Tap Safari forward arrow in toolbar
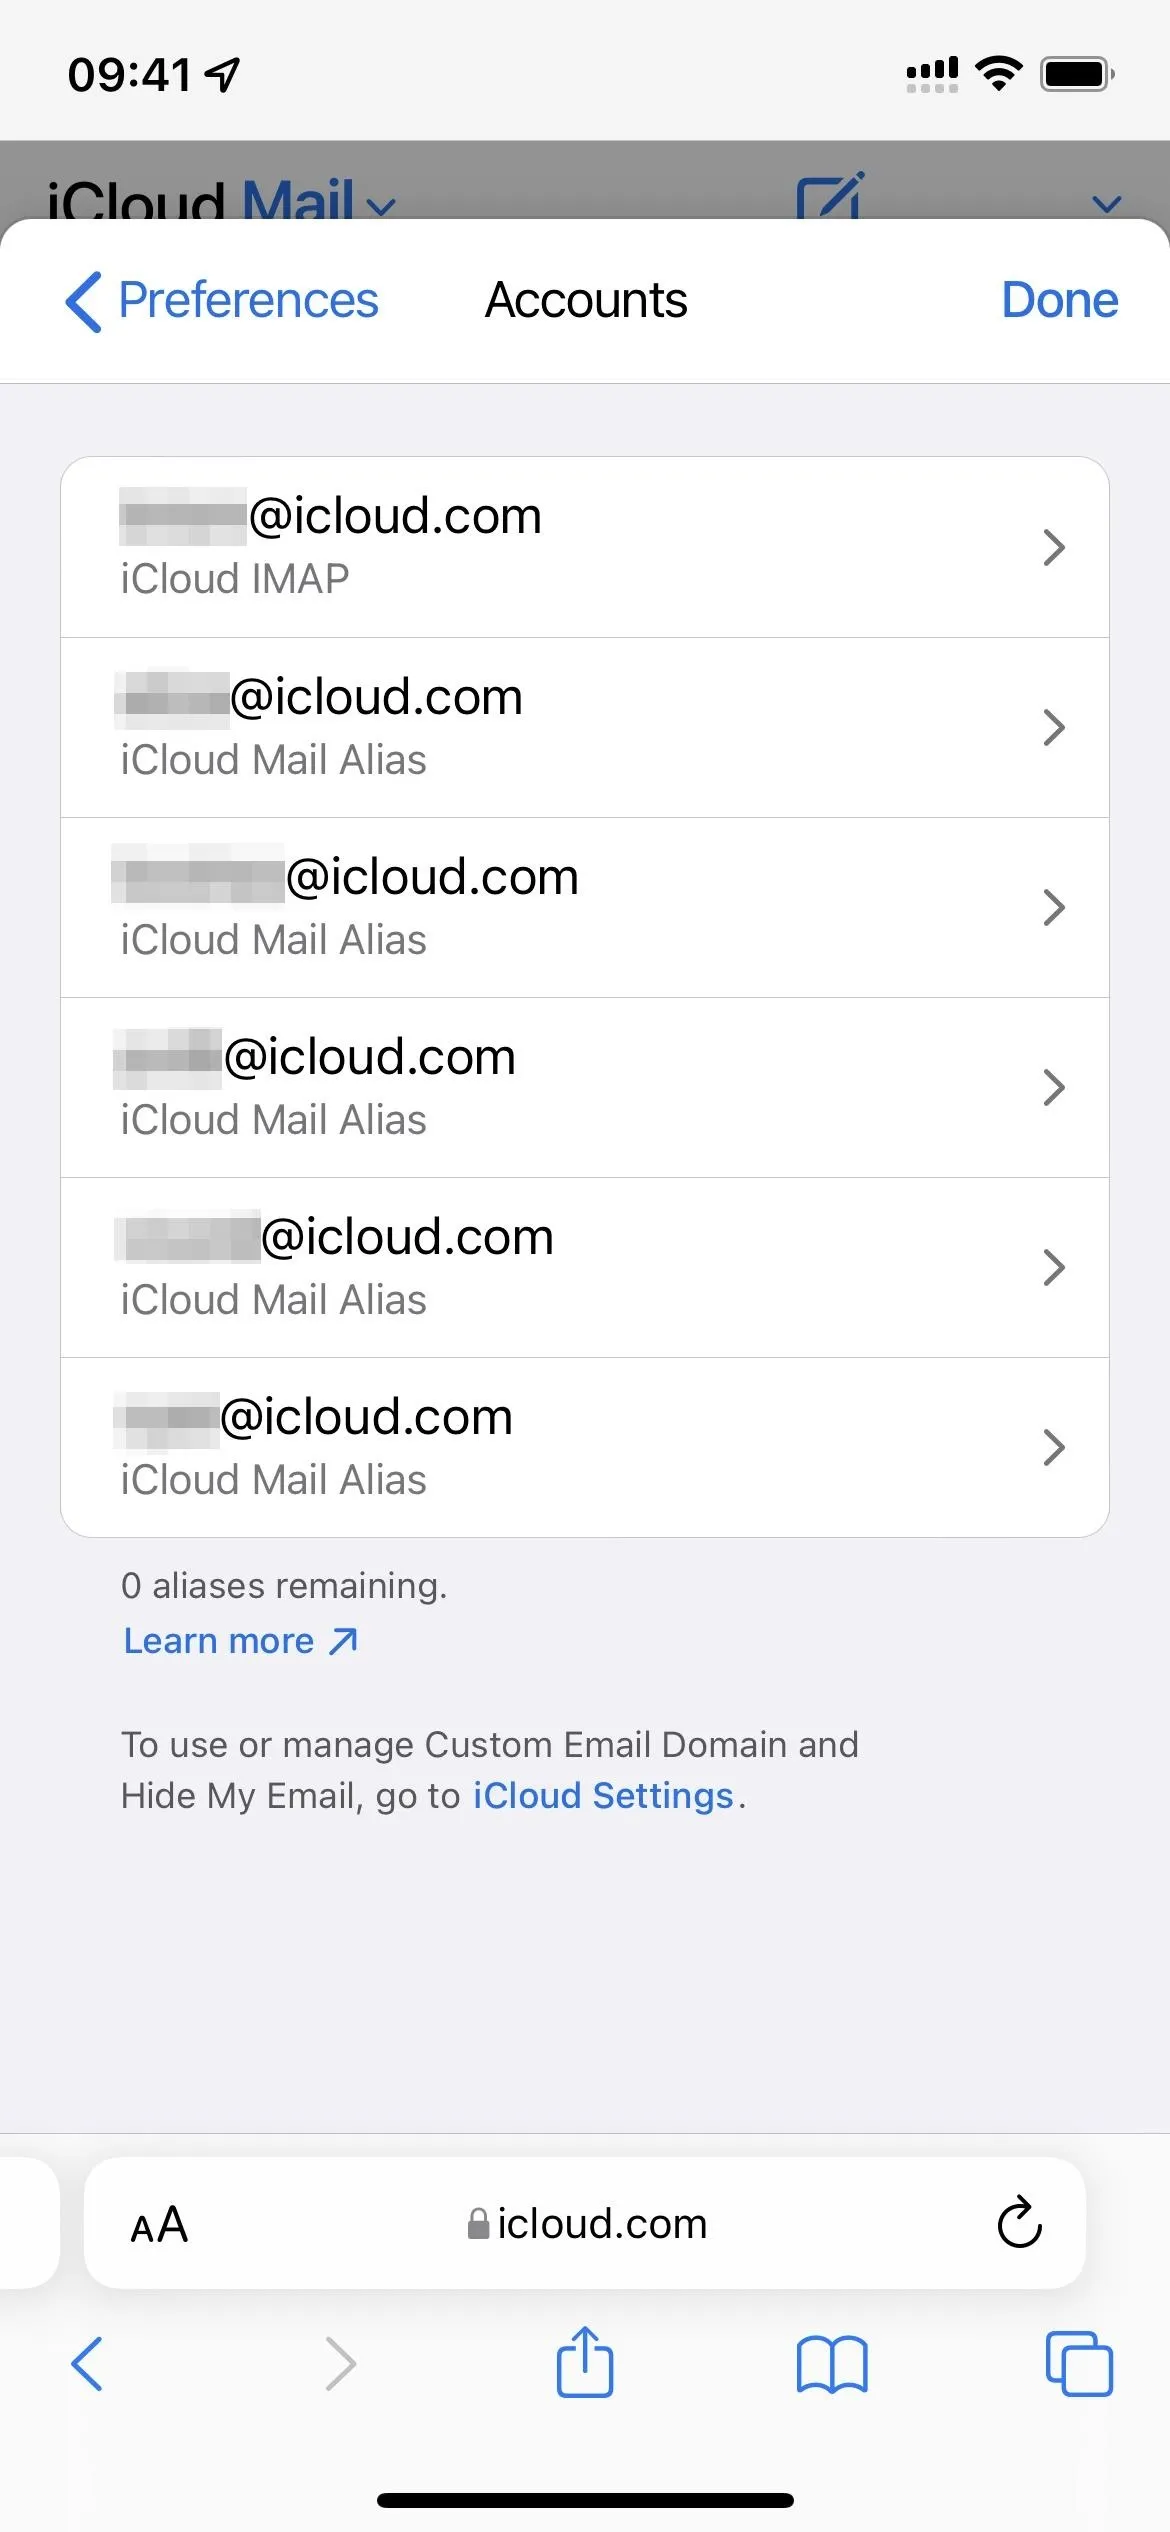 click(x=340, y=2364)
